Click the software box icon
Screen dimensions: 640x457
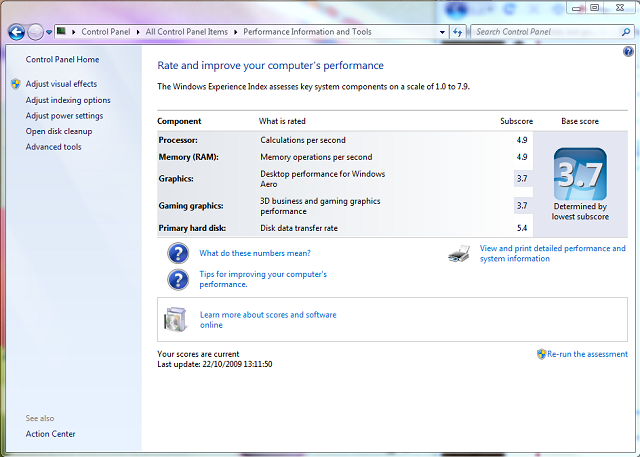[x=176, y=319]
